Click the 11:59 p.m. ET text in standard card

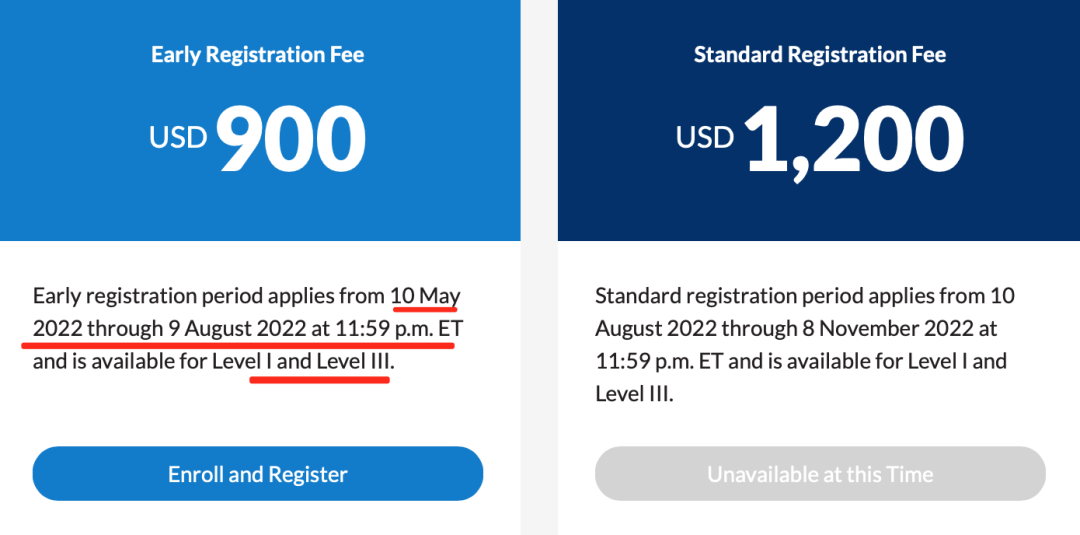pos(659,361)
